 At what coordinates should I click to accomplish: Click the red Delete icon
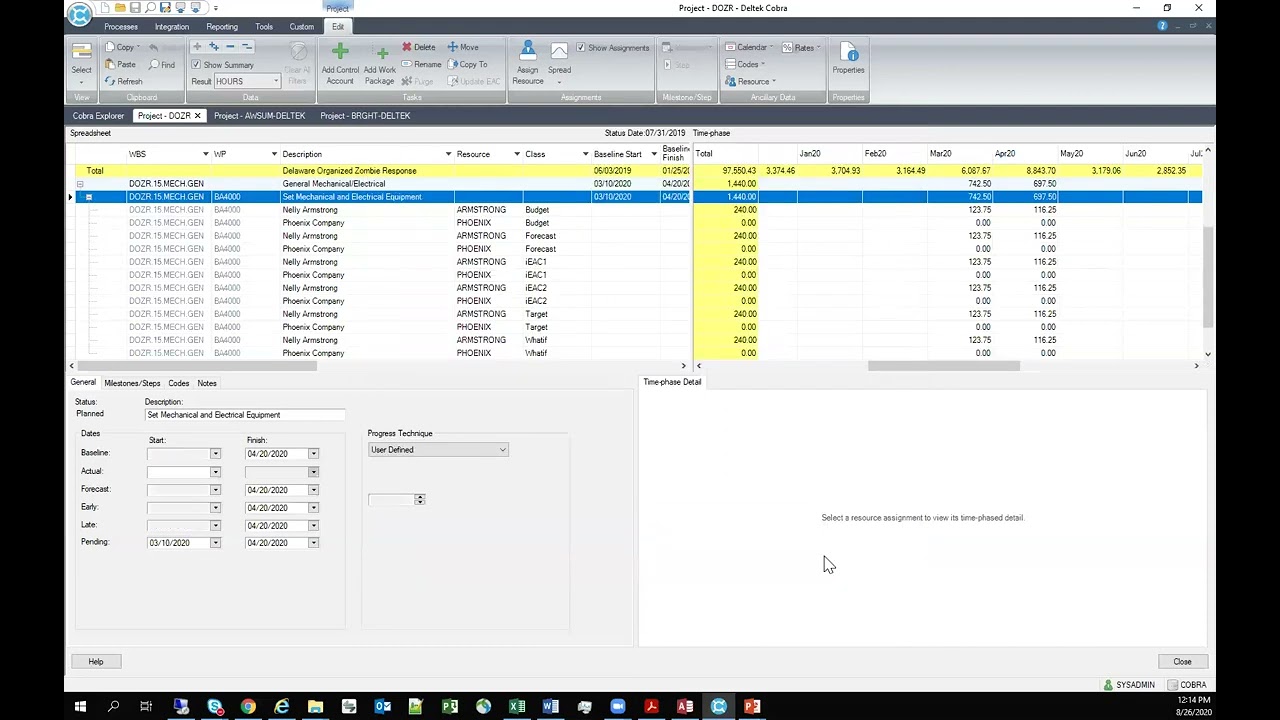[x=407, y=47]
